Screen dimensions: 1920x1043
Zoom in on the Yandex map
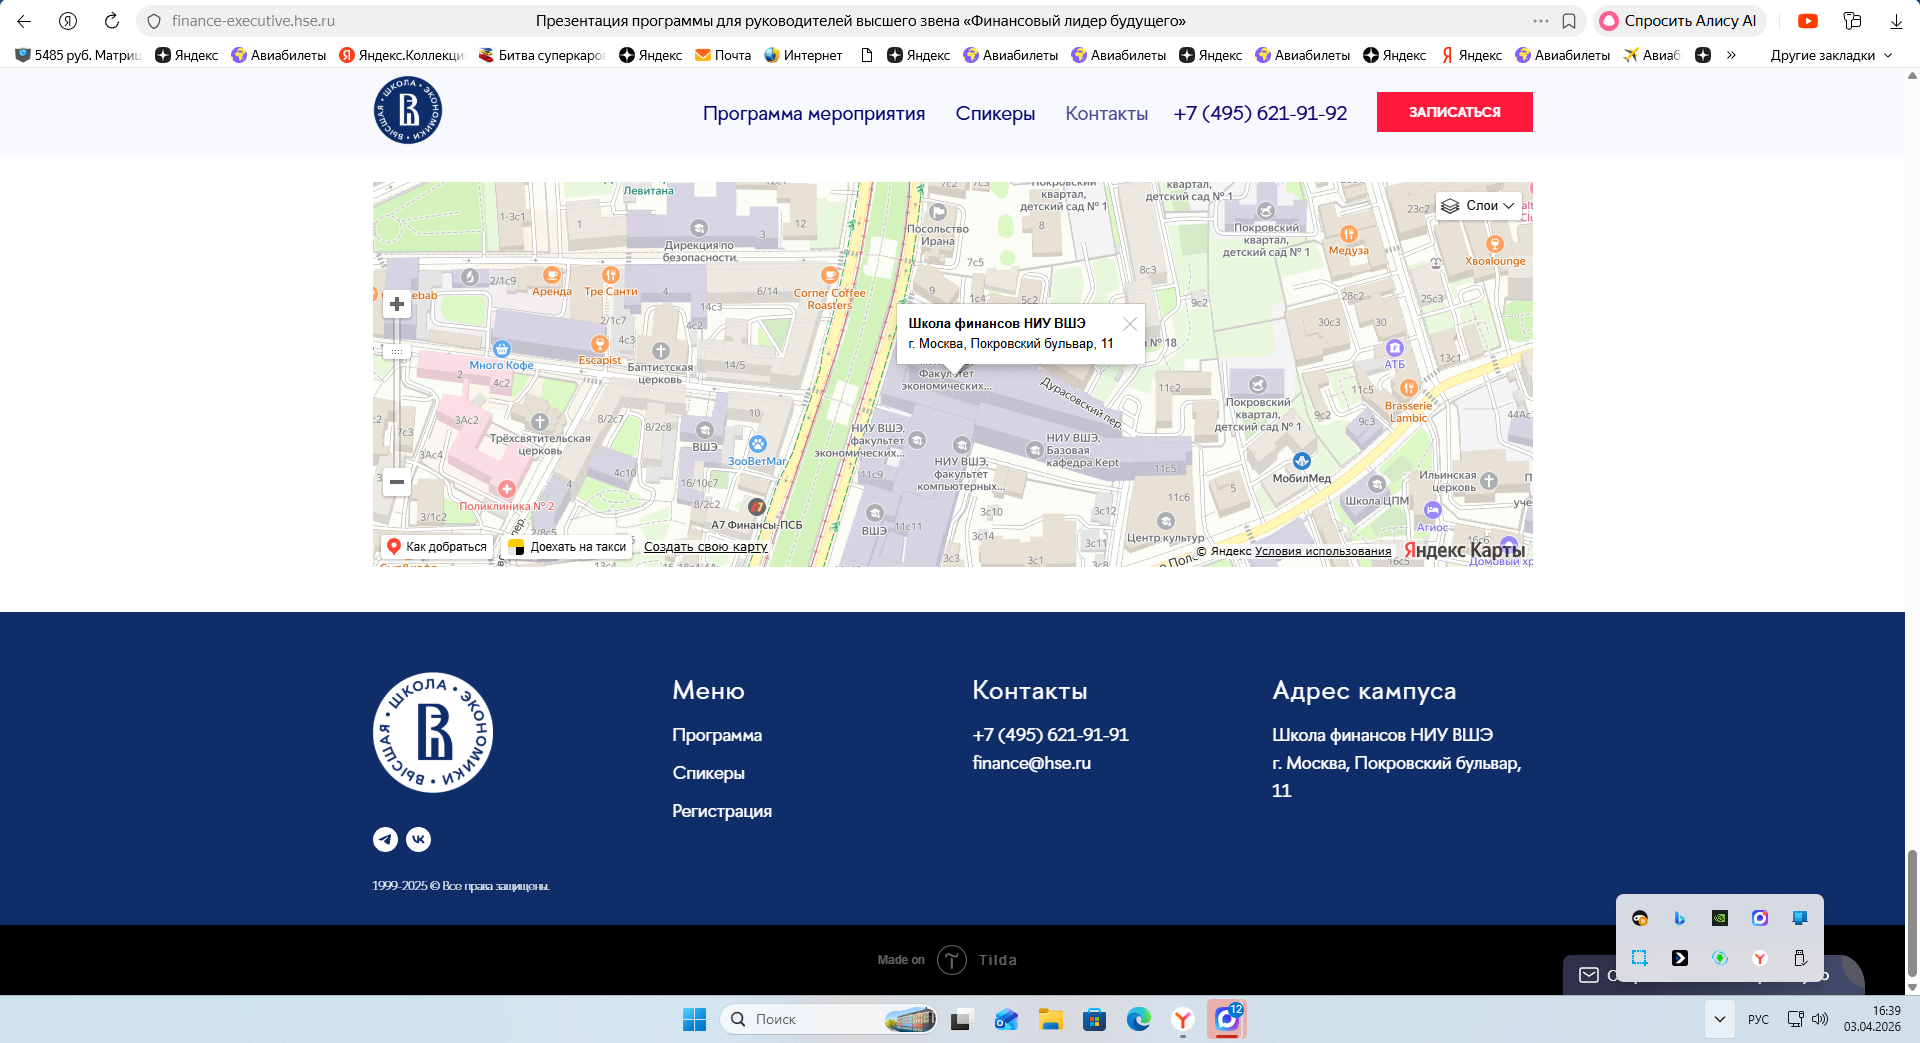397,304
